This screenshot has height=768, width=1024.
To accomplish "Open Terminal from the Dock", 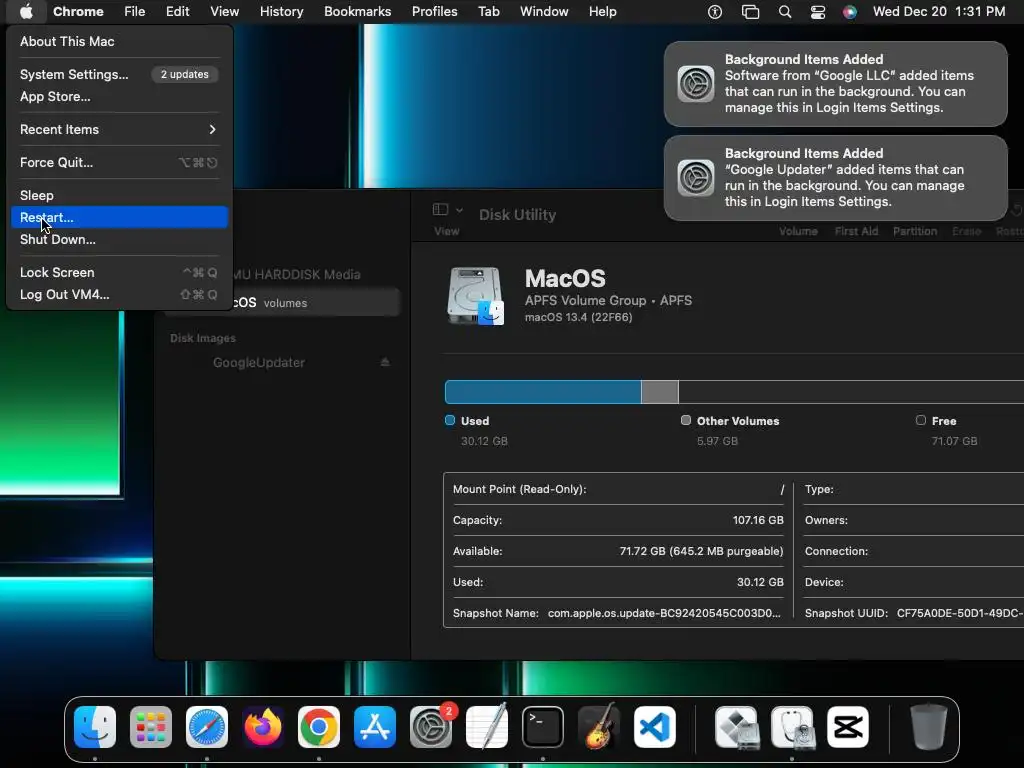I will [x=543, y=727].
